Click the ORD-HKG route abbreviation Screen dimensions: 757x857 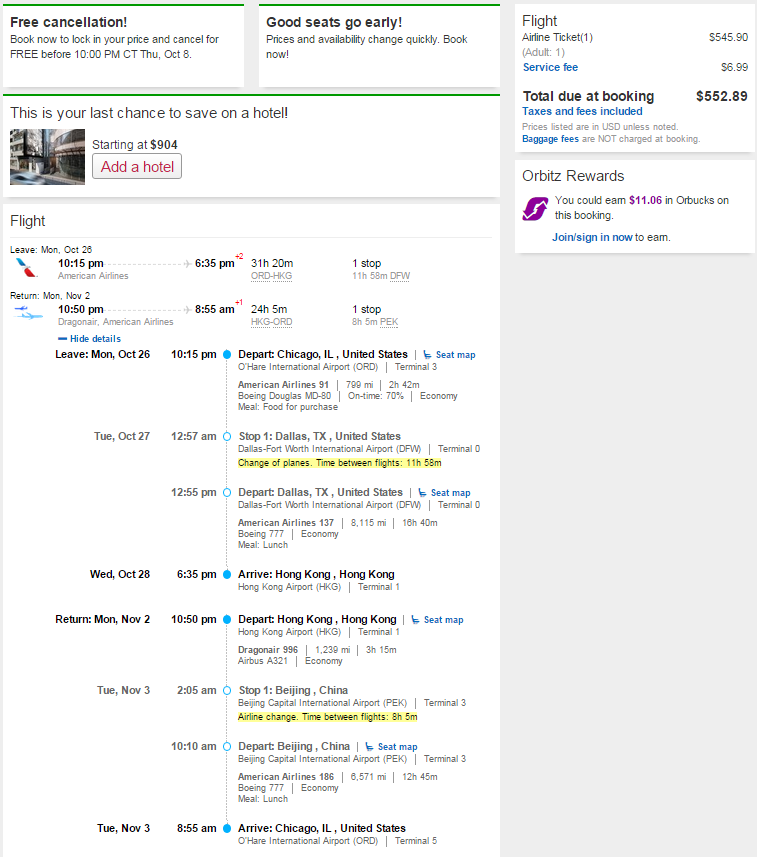click(271, 276)
